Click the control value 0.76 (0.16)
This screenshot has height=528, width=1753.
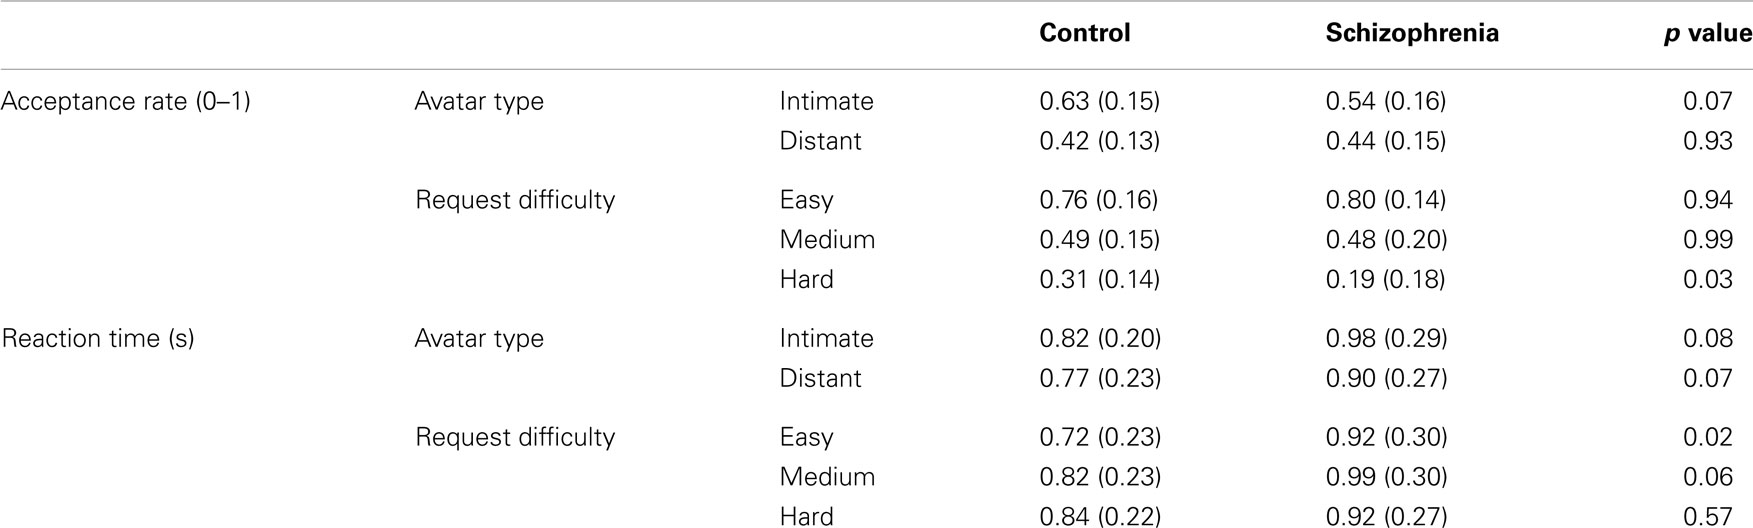1099,200
